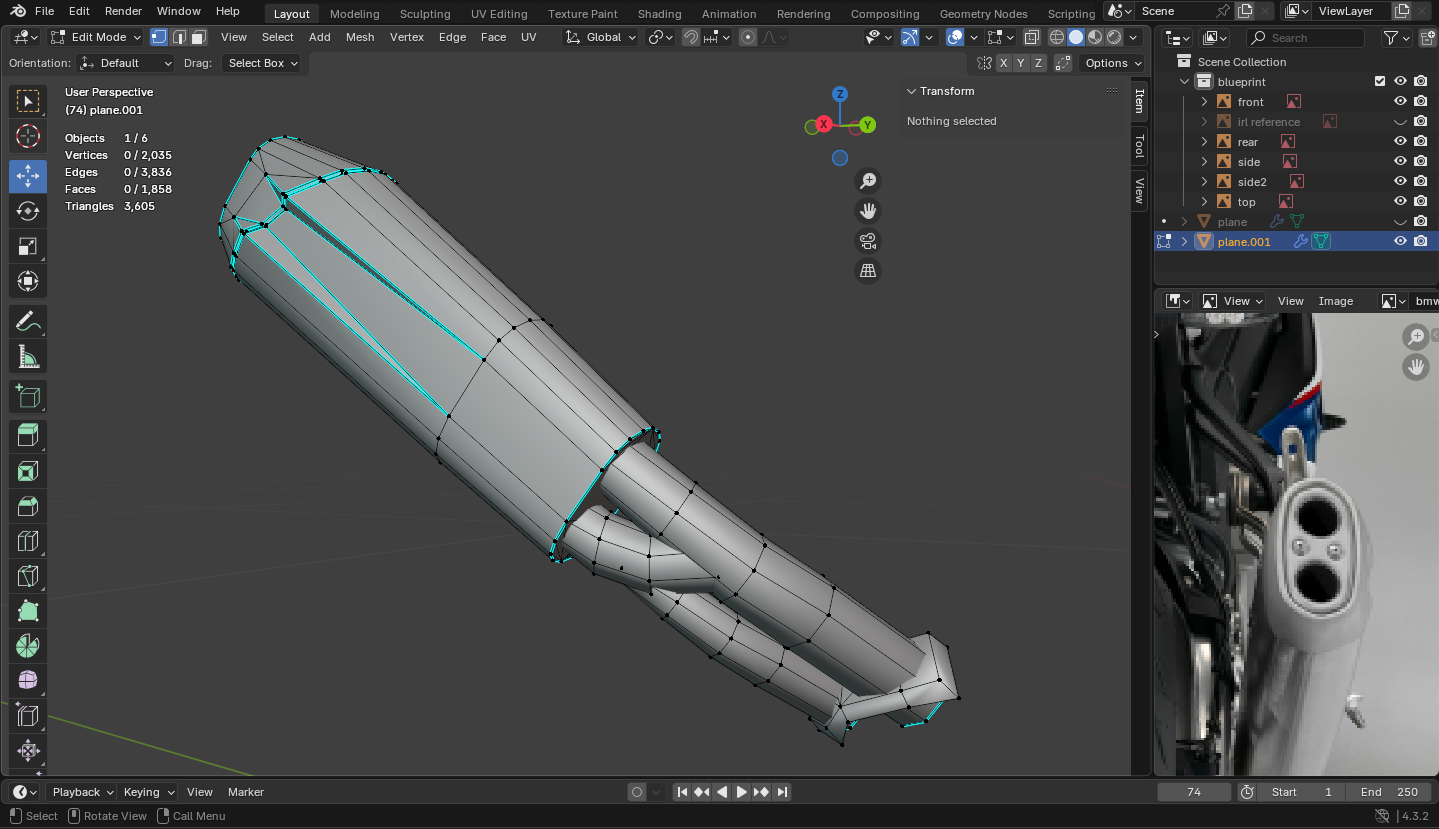Activate the Move tool
The image size is (1439, 829).
click(x=28, y=176)
